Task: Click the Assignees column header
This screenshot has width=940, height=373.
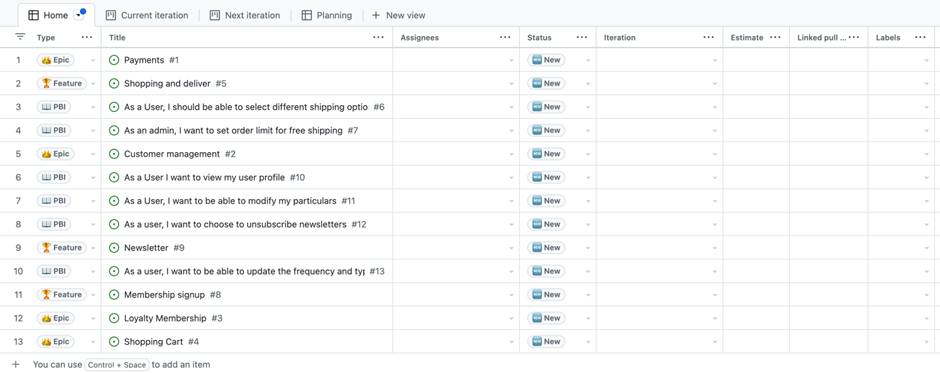Action: [420, 37]
